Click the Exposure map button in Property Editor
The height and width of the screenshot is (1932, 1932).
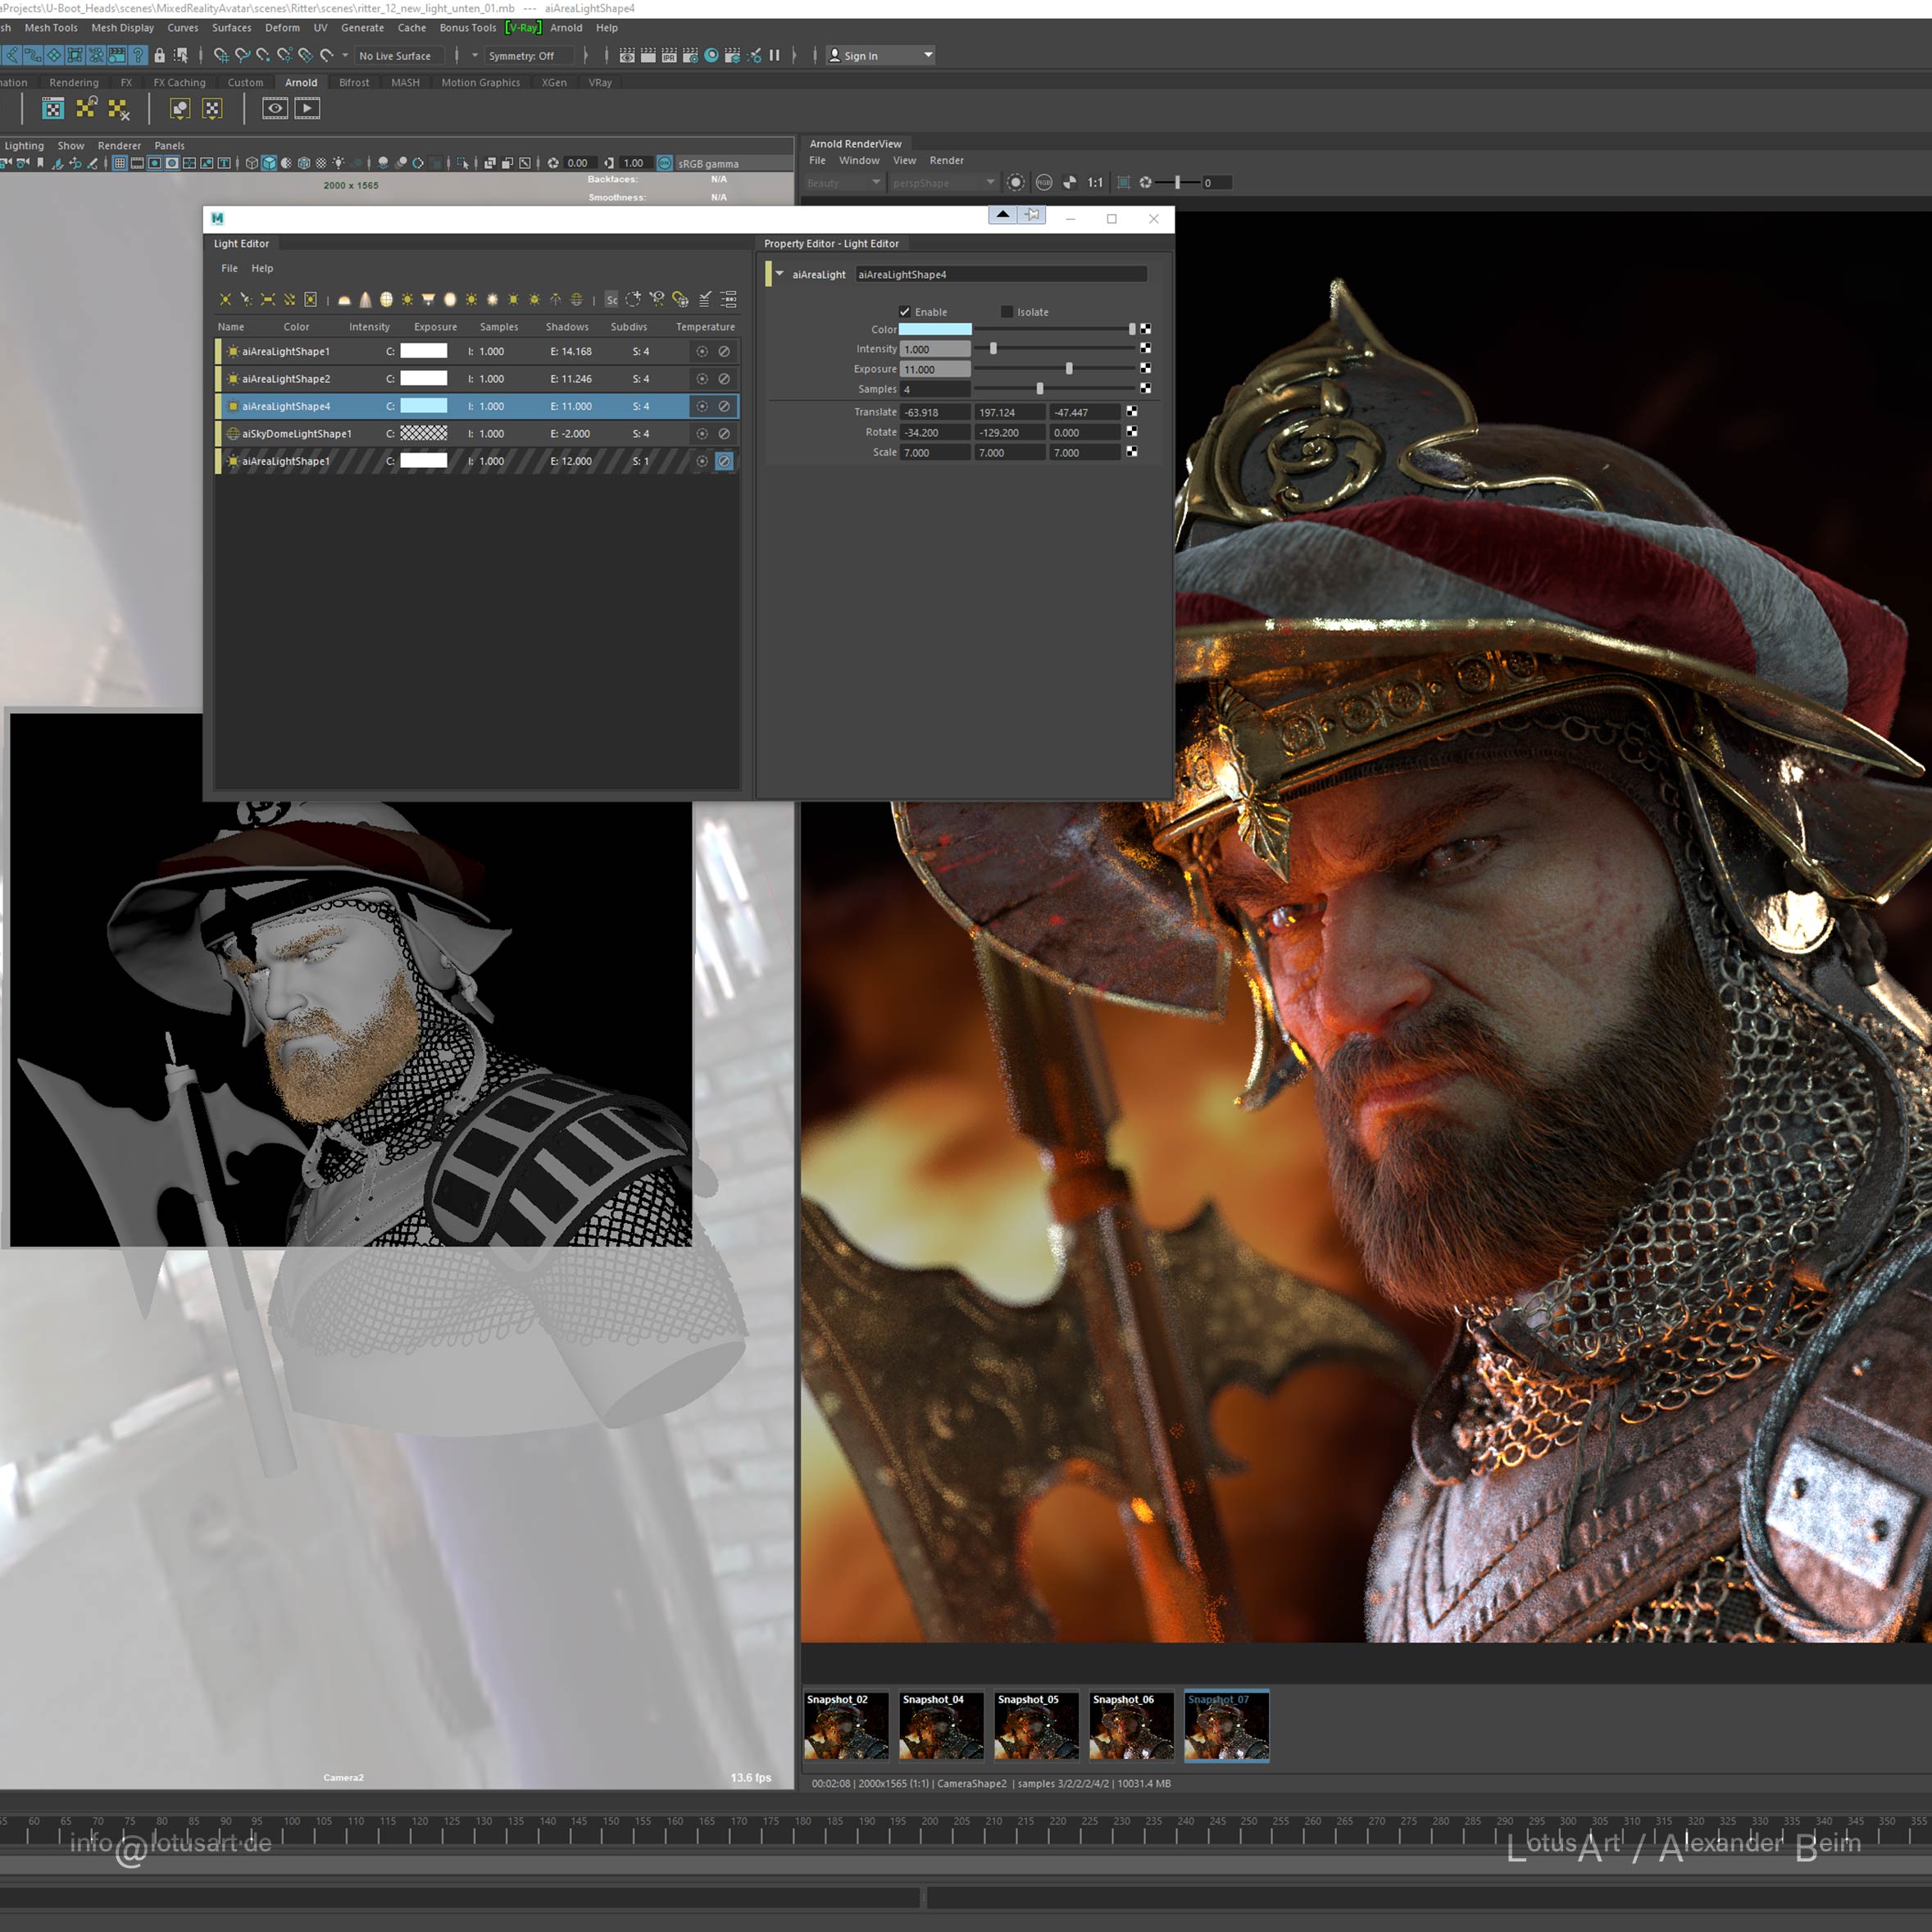point(1145,369)
